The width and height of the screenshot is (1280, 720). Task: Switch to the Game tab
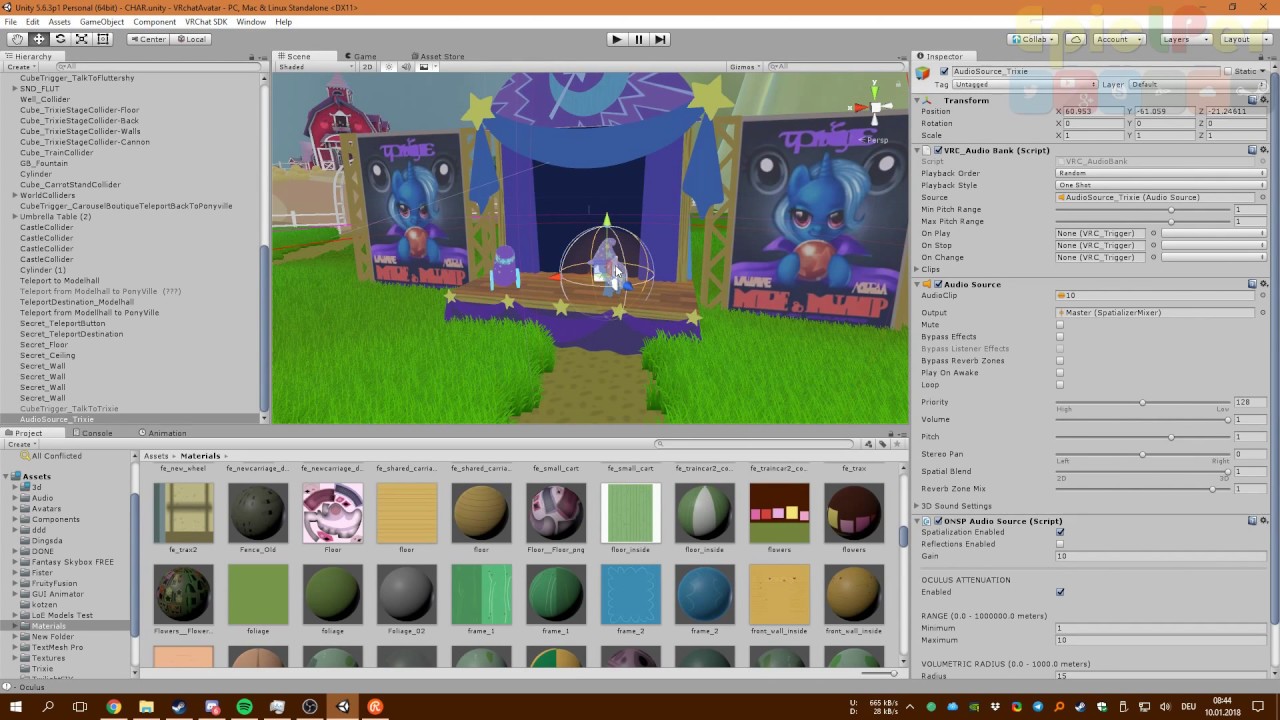[x=361, y=56]
